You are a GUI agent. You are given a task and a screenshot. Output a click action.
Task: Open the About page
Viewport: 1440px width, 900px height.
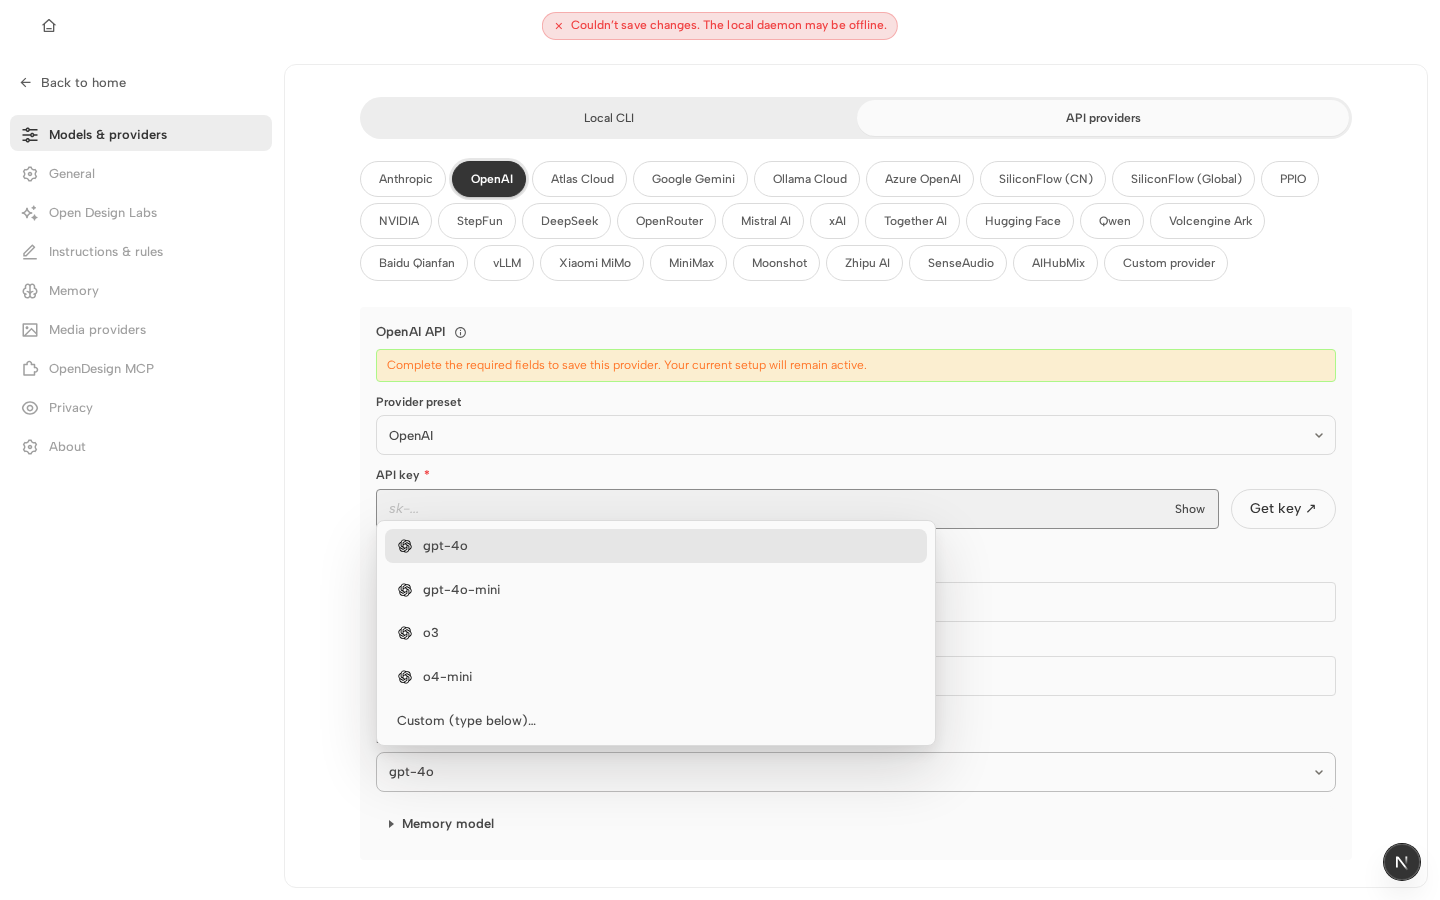click(x=141, y=447)
